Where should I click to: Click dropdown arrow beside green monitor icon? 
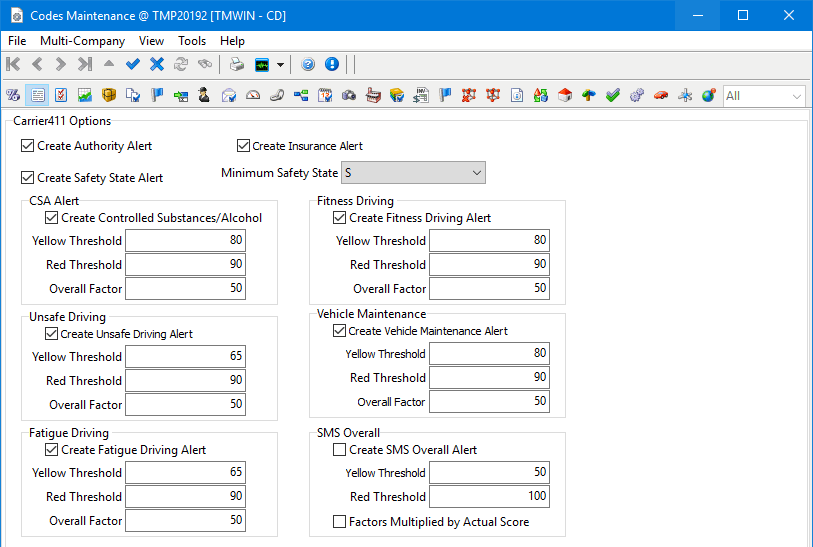pyautogui.click(x=280, y=64)
